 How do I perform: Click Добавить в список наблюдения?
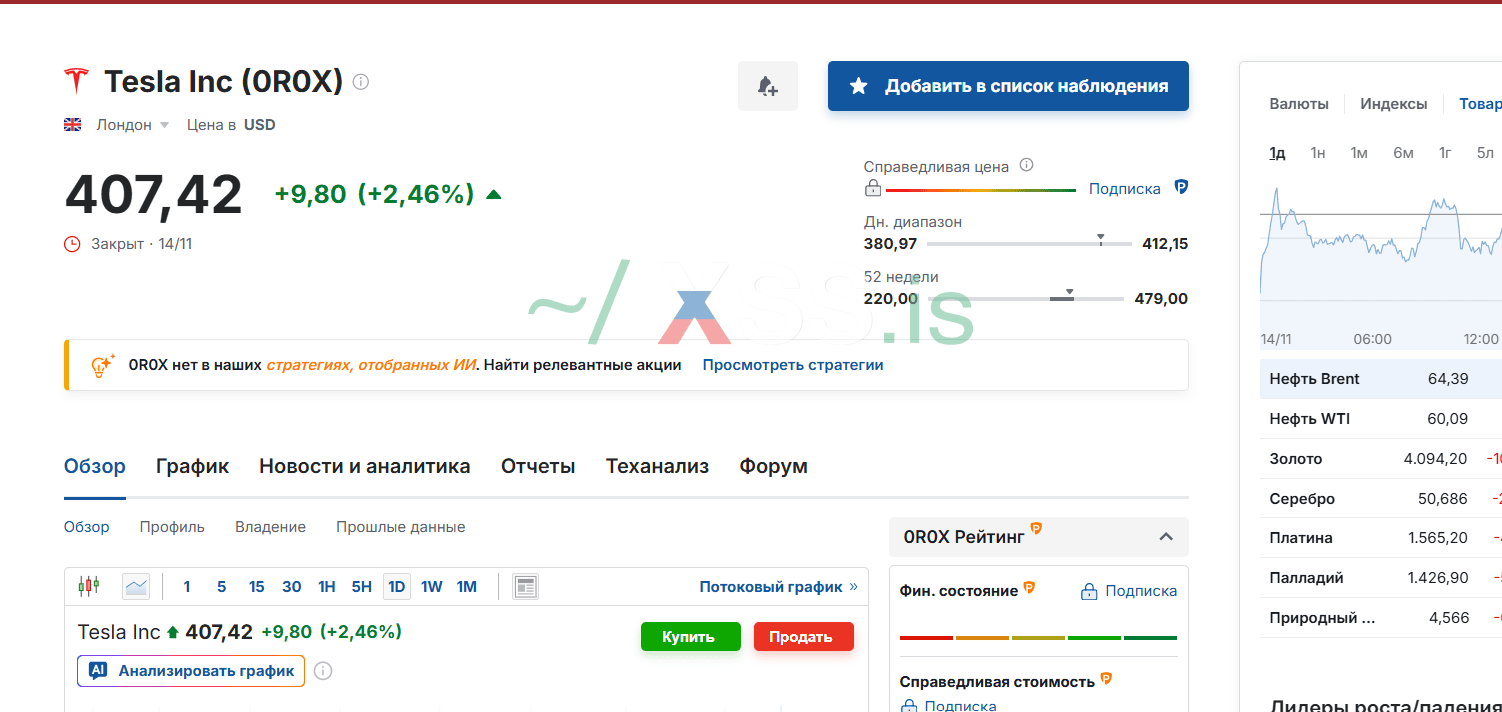pos(1007,86)
